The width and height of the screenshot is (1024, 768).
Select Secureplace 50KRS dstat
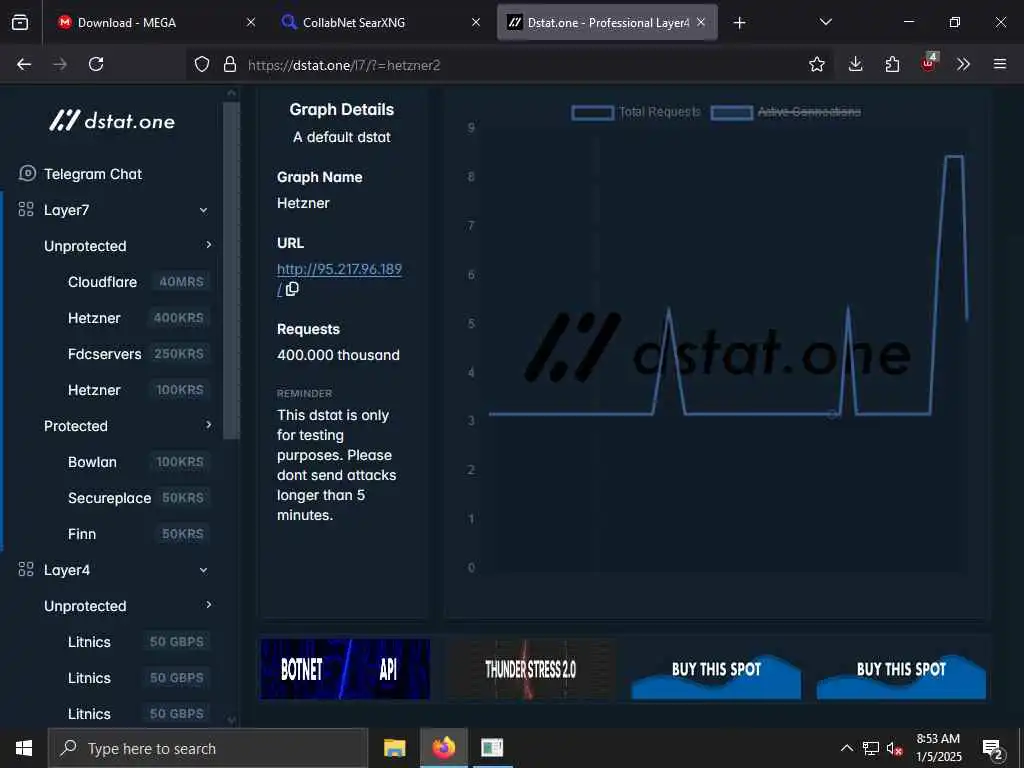[x=138, y=498]
